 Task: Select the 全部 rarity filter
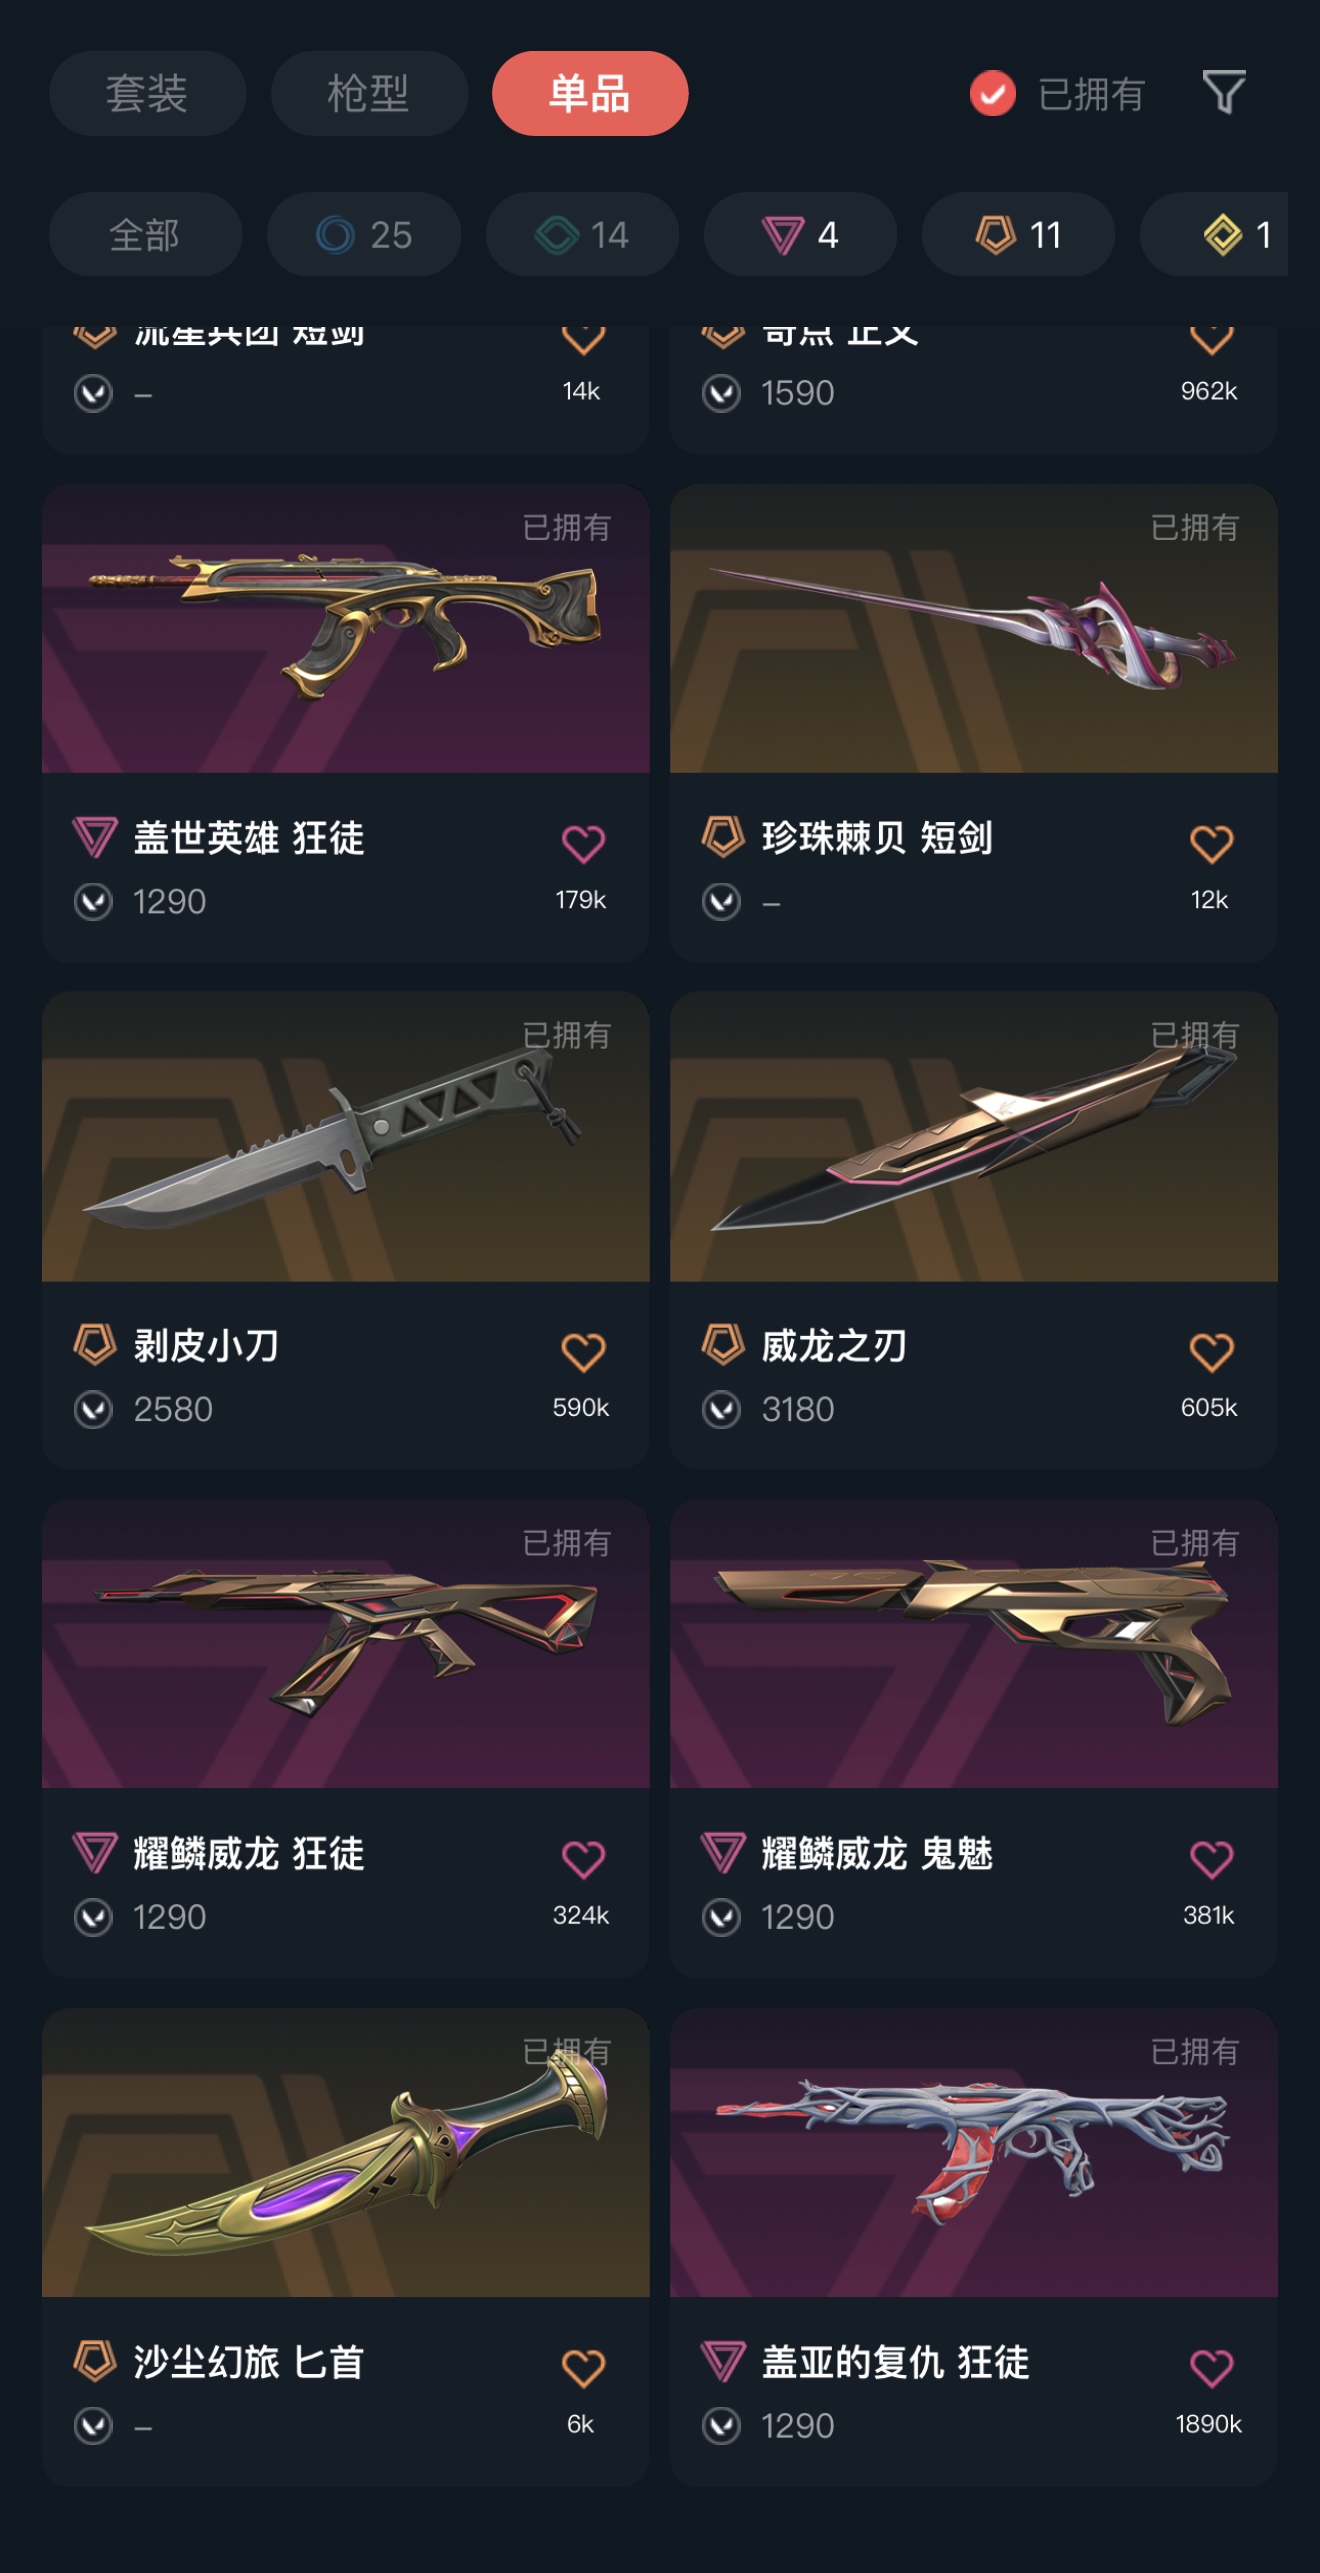coord(145,235)
